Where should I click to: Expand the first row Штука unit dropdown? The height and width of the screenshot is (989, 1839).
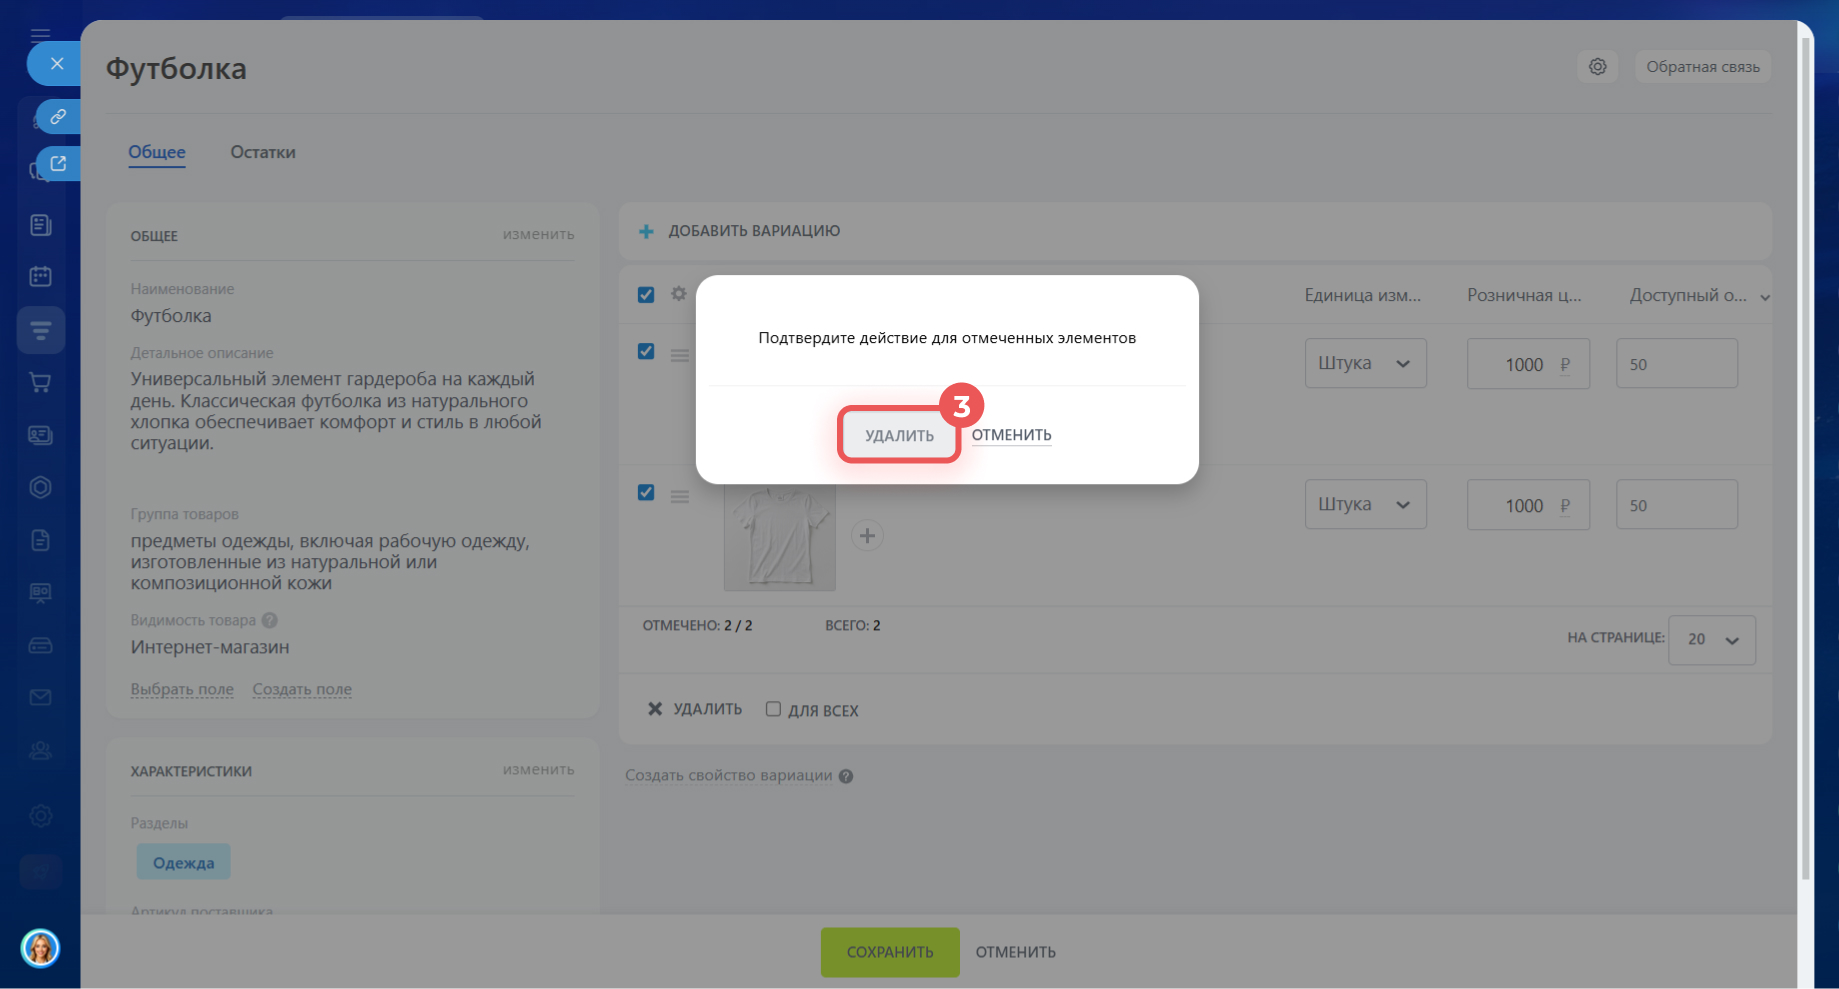1365,364
